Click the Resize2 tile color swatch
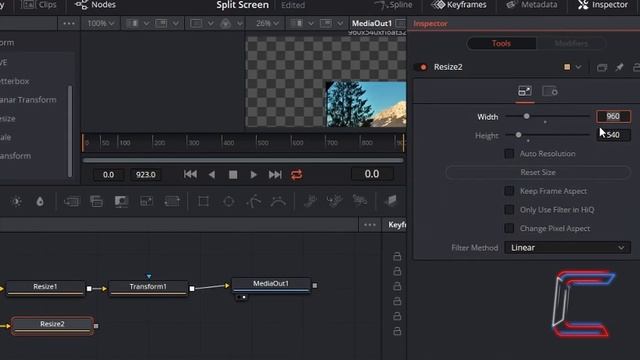The width and height of the screenshot is (640, 360). tap(567, 67)
